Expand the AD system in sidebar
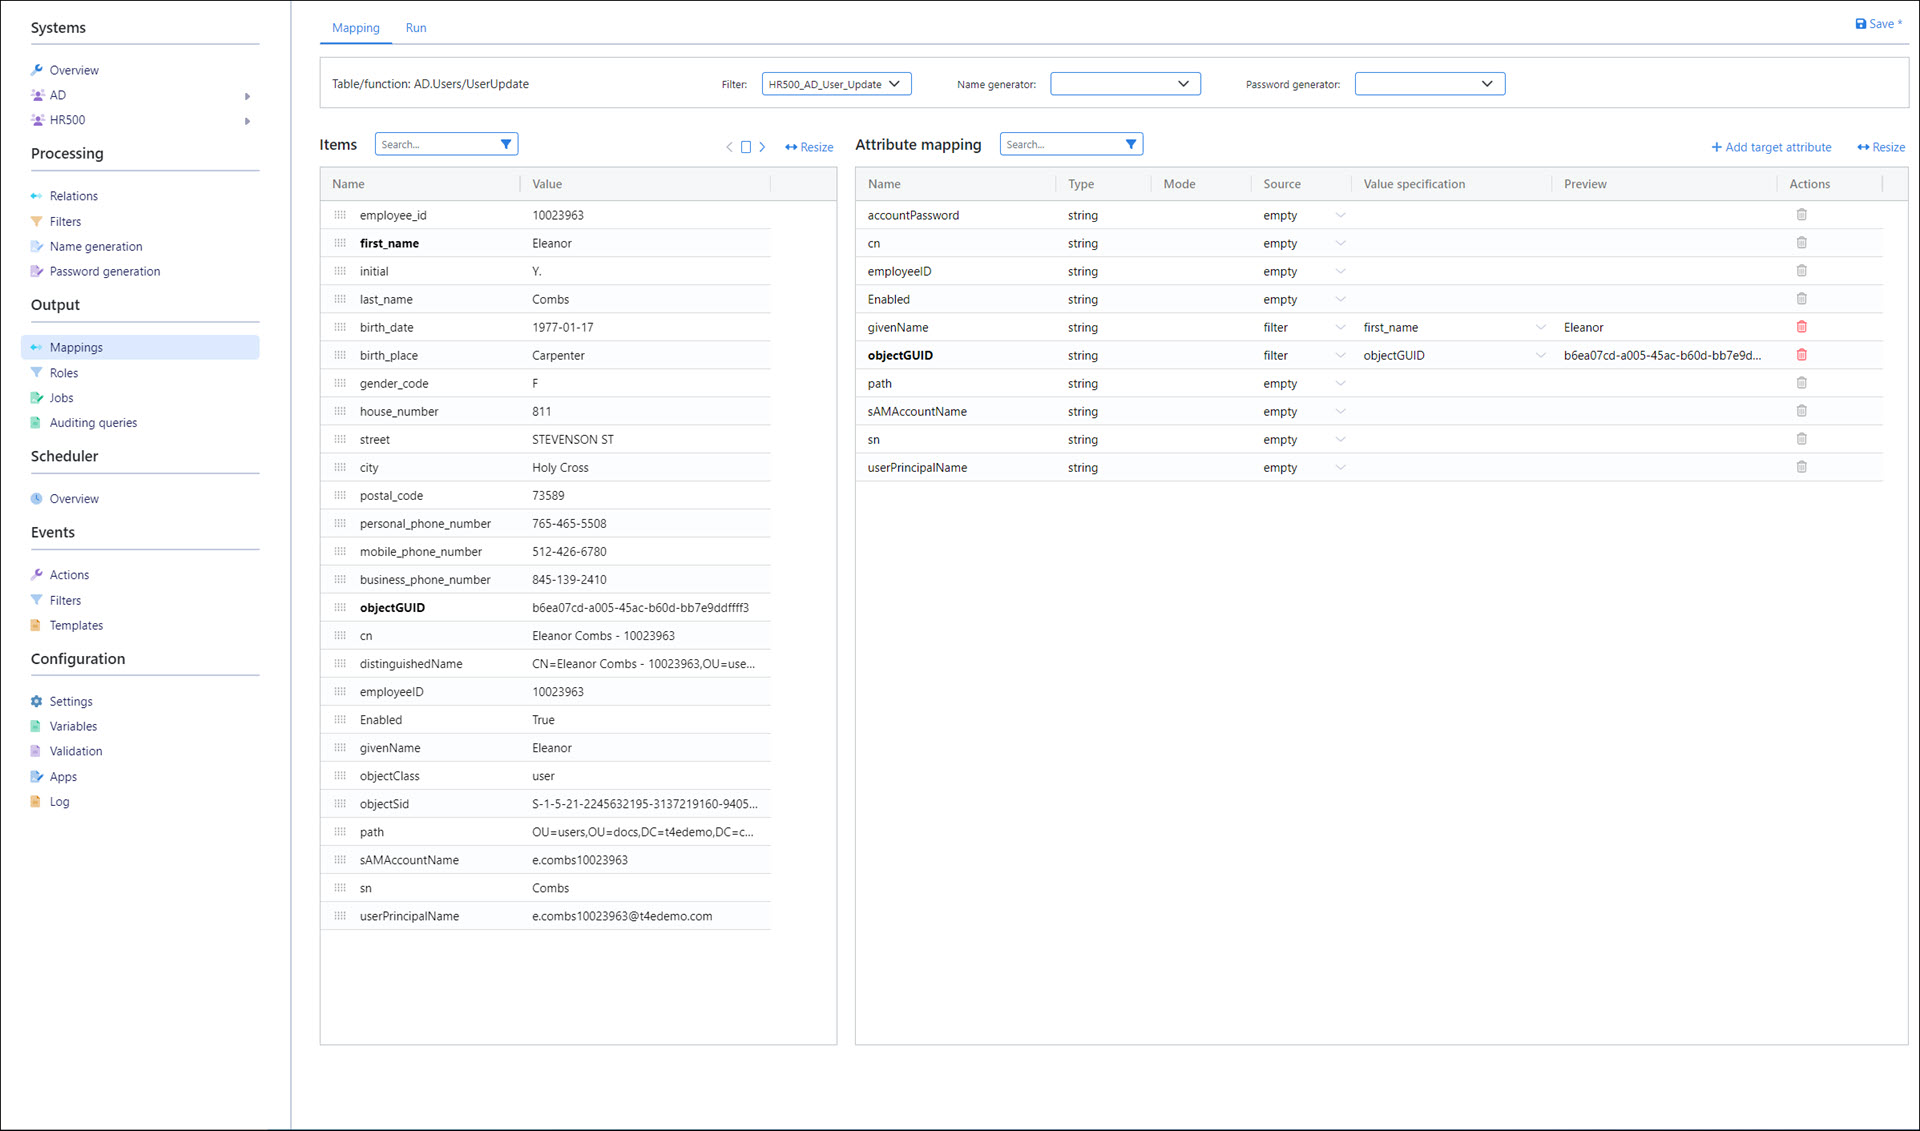 247,96
